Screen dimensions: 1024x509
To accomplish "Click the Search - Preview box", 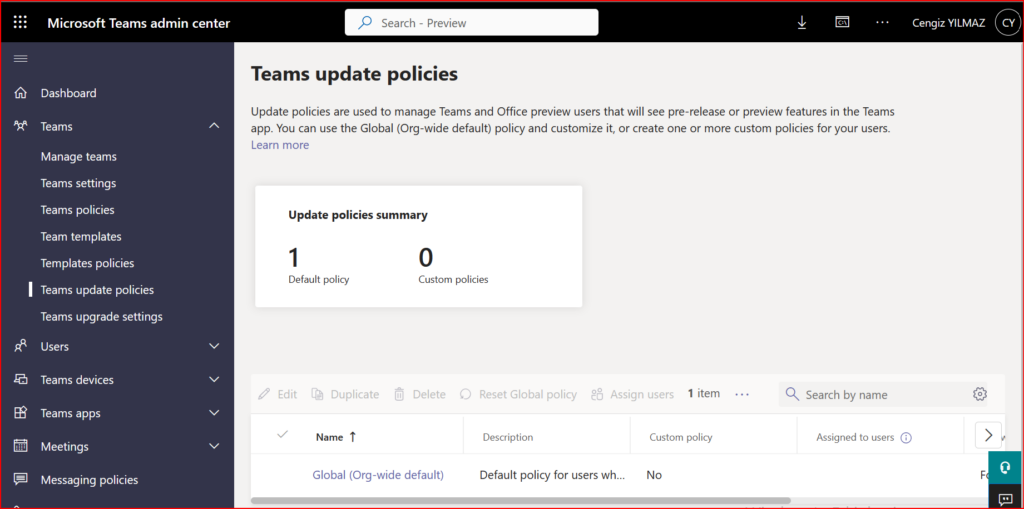I will (x=472, y=22).
